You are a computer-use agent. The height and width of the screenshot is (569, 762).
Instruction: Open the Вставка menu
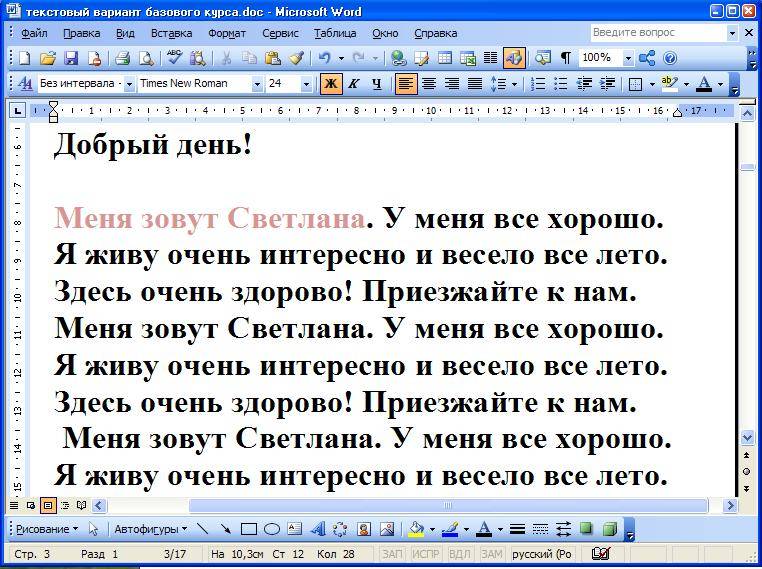point(172,33)
